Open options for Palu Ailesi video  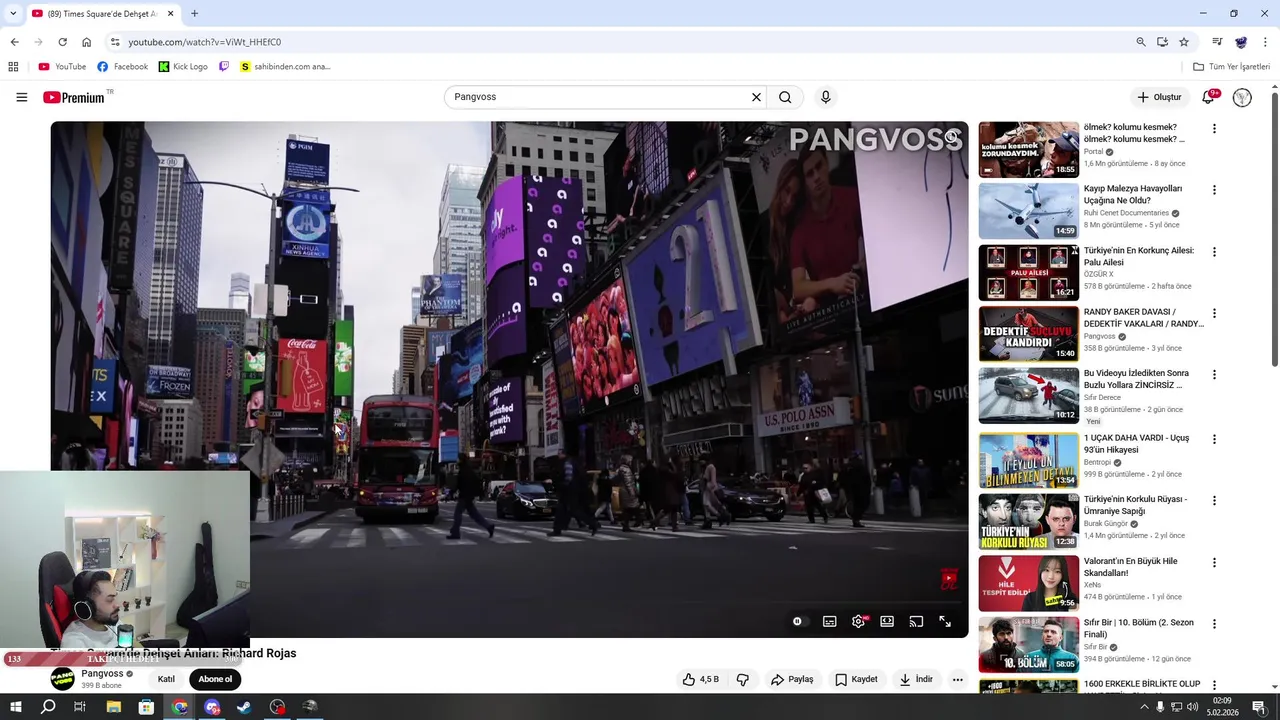(x=1214, y=252)
